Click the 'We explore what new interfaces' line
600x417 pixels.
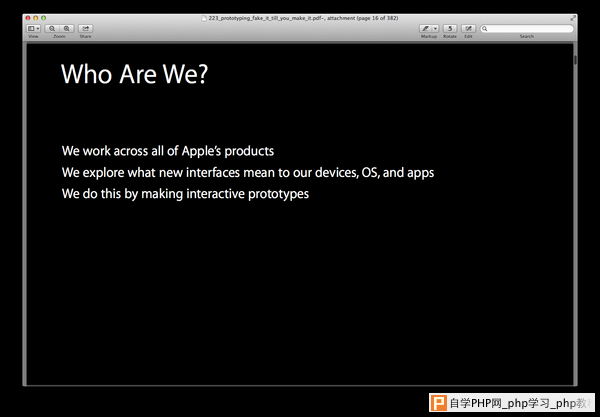click(x=248, y=173)
